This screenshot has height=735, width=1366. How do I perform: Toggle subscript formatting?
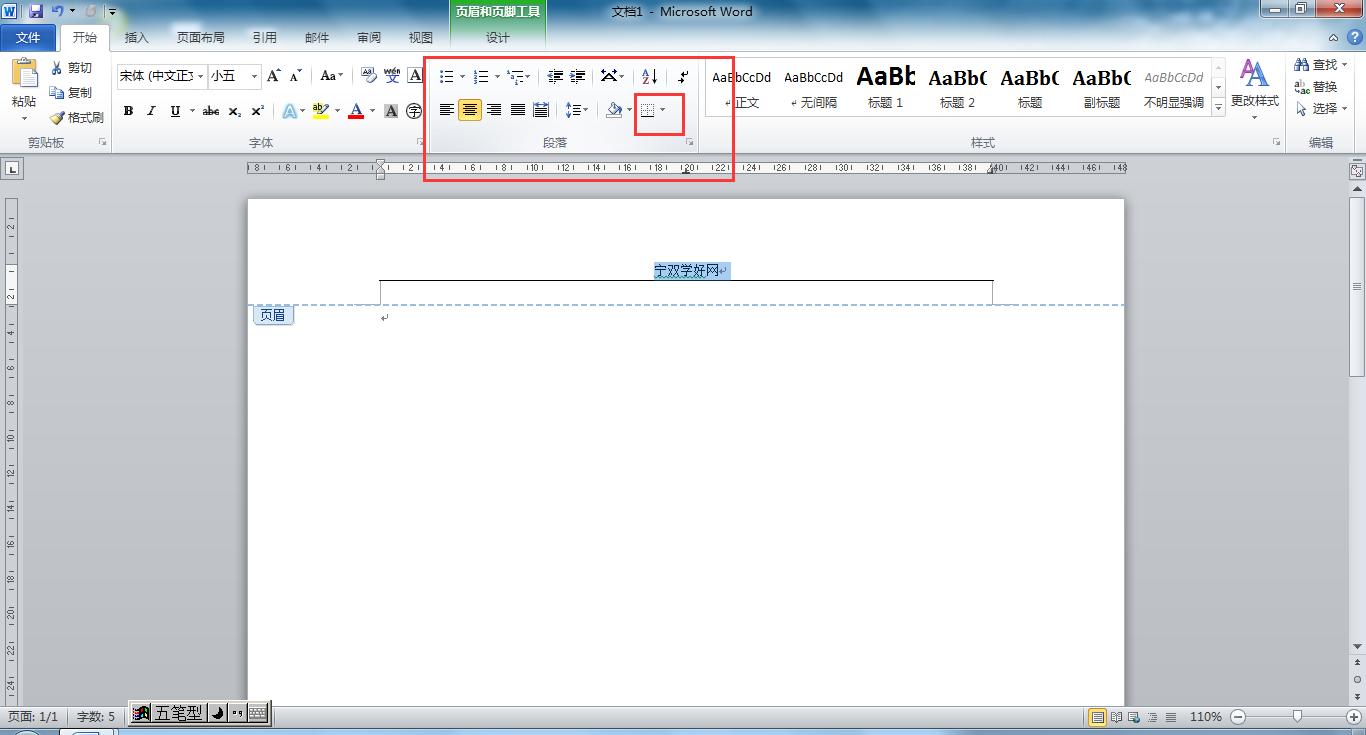(x=235, y=111)
